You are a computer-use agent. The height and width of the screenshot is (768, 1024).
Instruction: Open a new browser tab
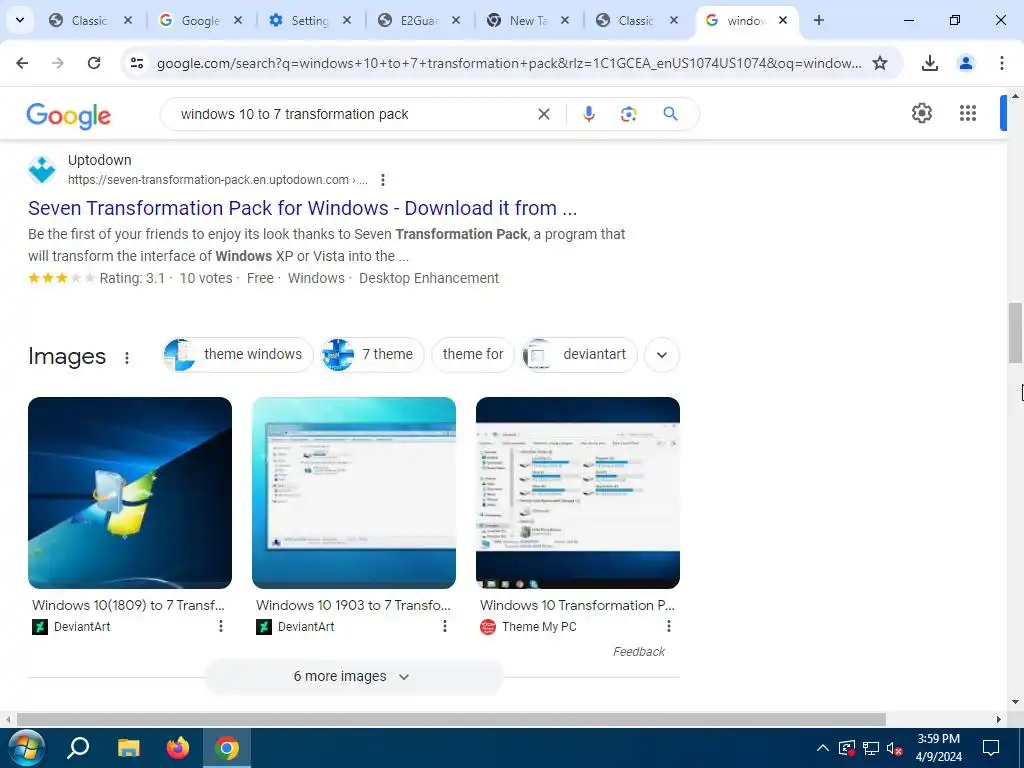818,20
